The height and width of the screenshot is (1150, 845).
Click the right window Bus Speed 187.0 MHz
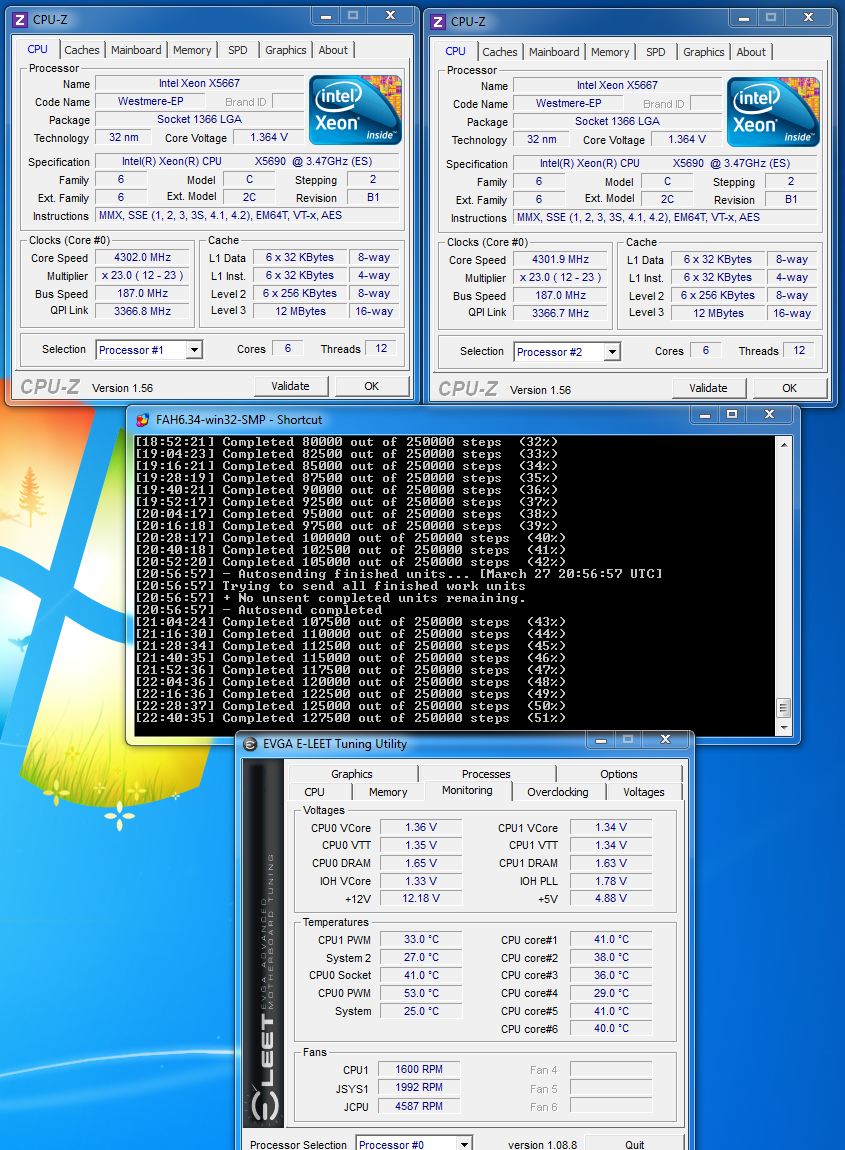pos(560,296)
